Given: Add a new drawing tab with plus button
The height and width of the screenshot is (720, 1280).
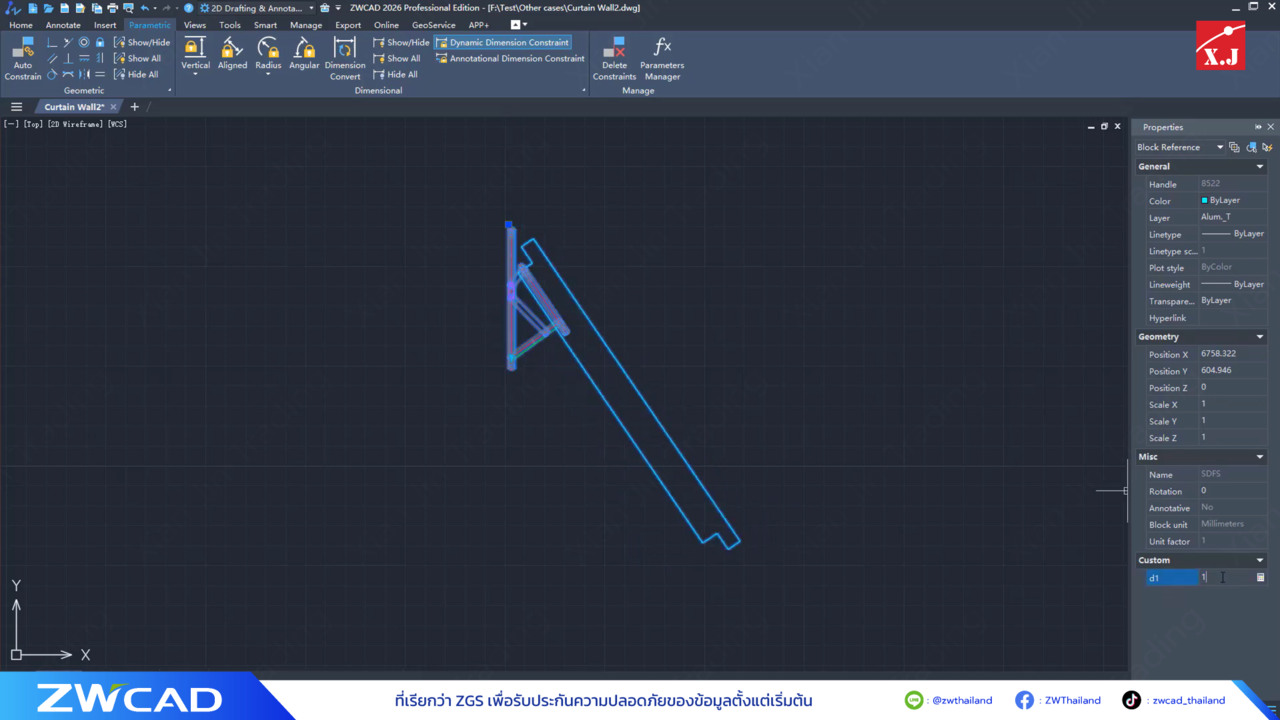Looking at the screenshot, I should [x=134, y=107].
